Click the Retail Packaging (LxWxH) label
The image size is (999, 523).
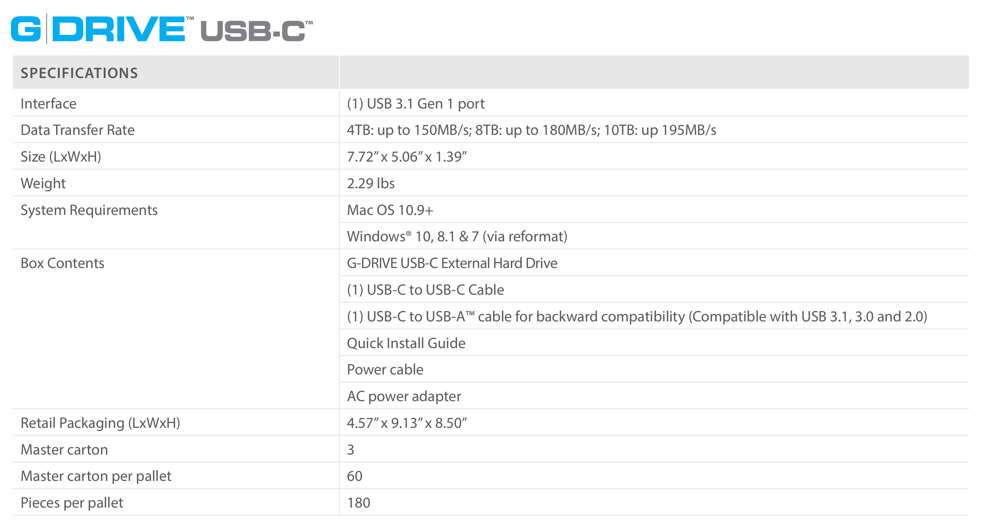[100, 423]
